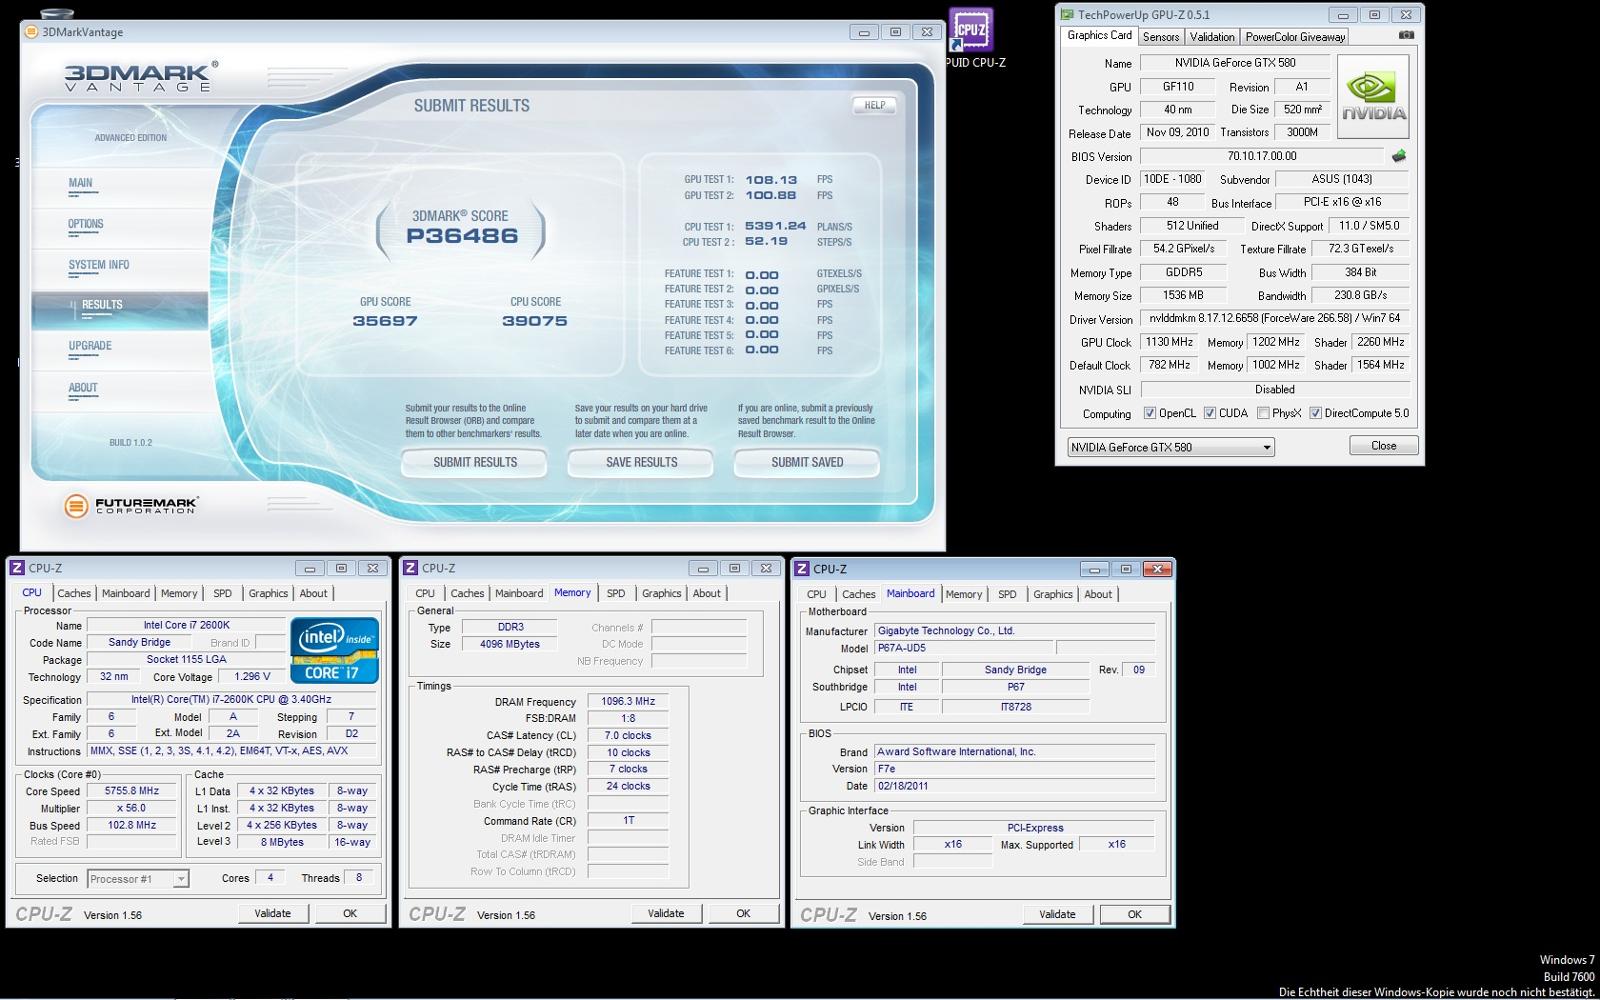The image size is (1600, 1000).
Task: Open the PowerColor Giveaway tab
Action: pos(1295,37)
